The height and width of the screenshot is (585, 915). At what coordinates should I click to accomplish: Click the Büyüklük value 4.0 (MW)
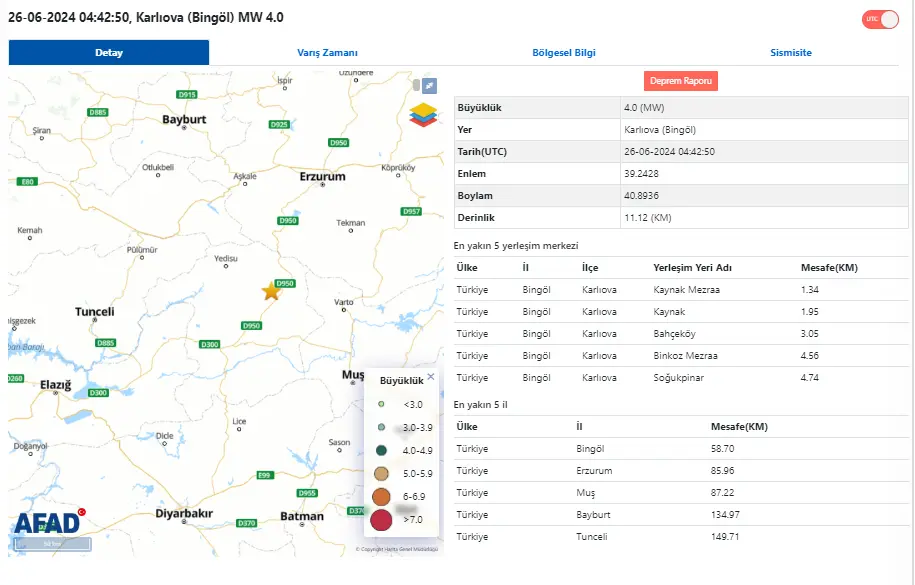644,107
